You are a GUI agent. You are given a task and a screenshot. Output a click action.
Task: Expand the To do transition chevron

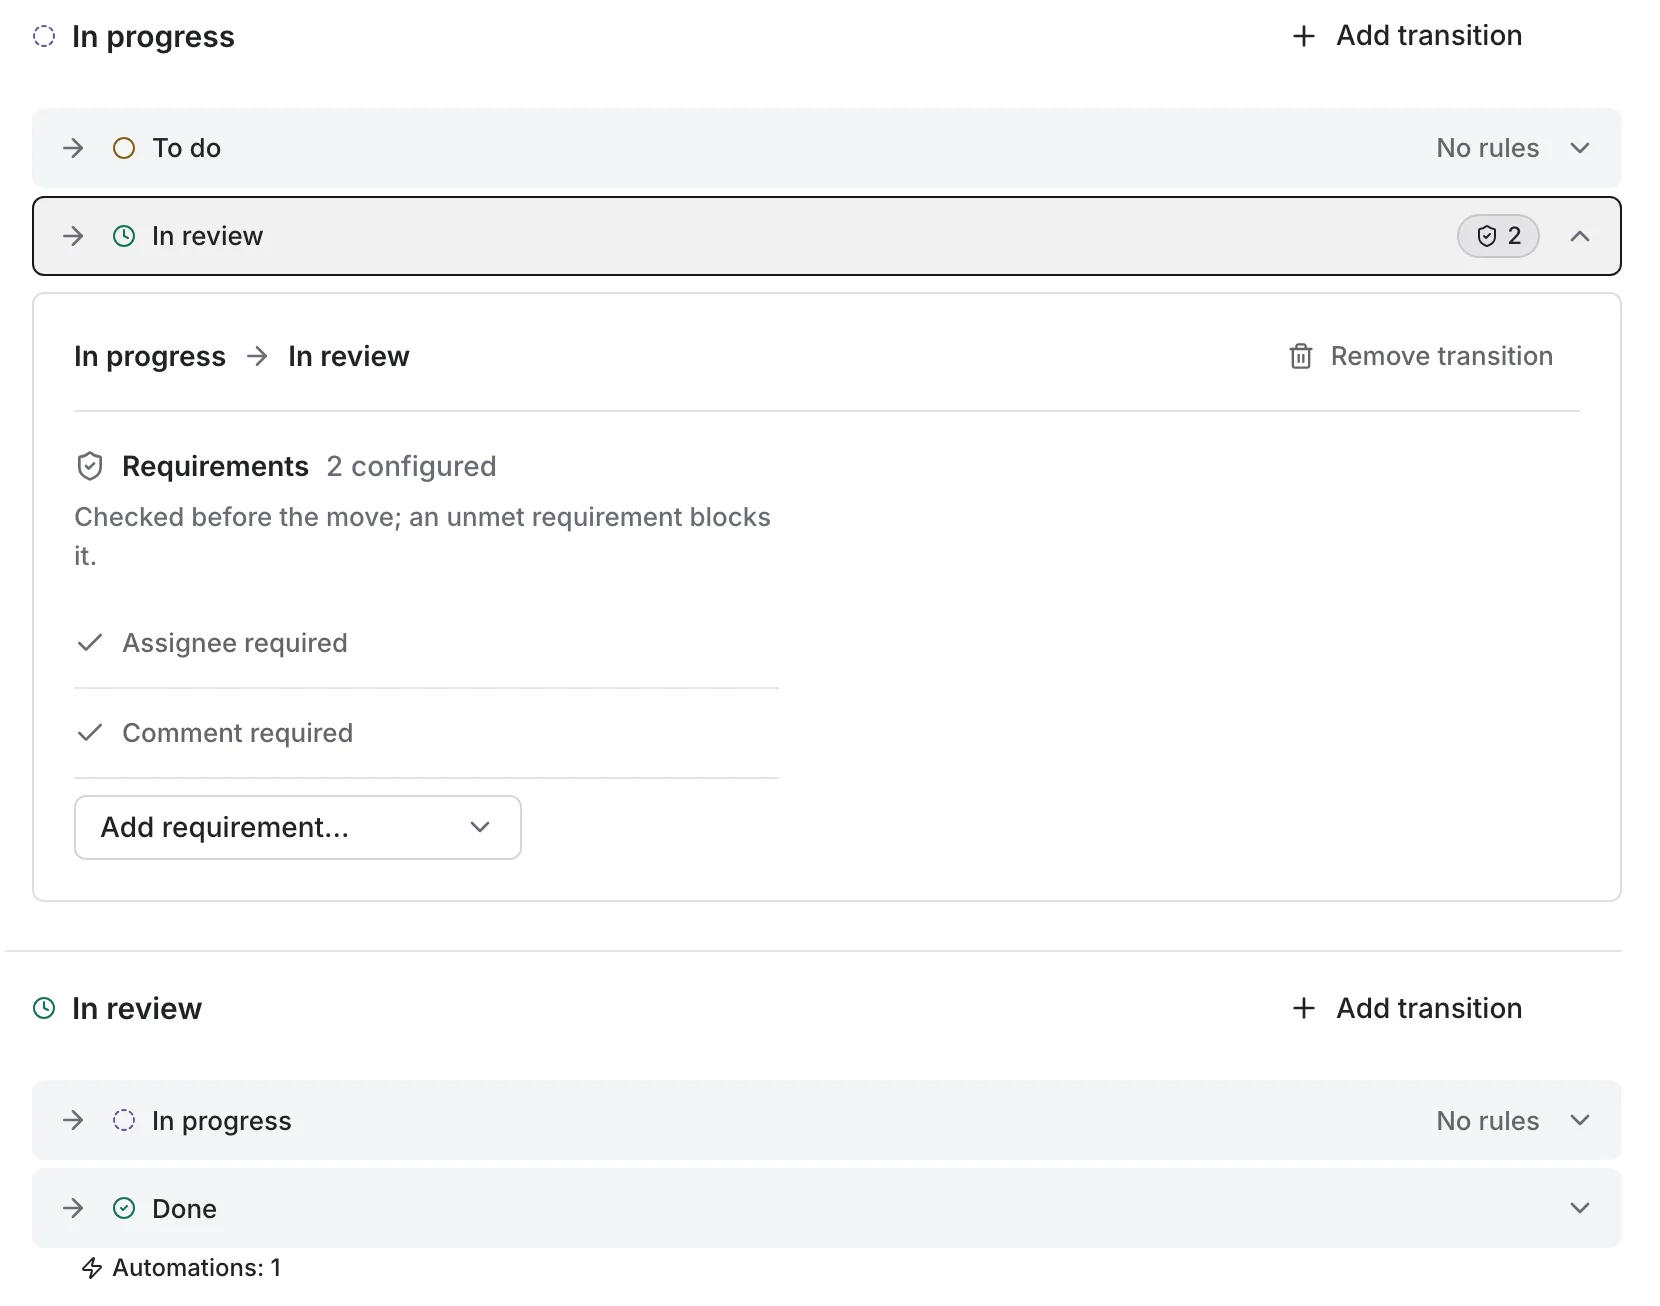coord(1580,148)
